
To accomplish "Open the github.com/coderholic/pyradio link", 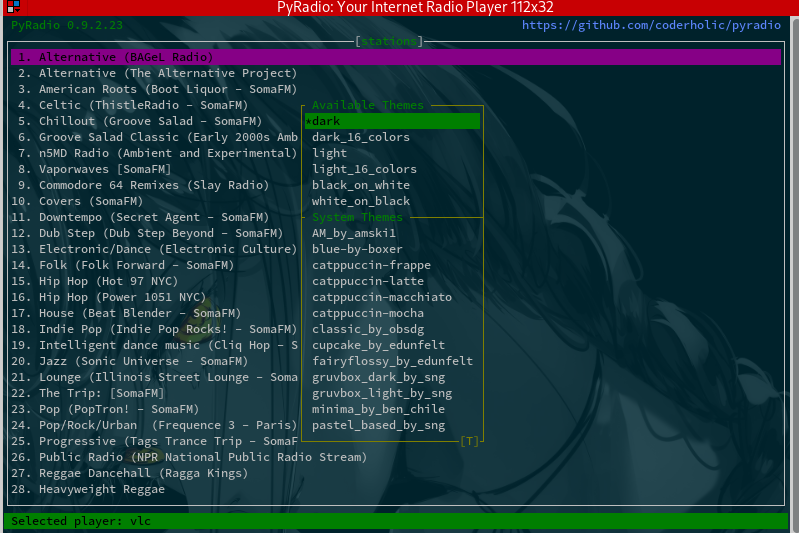I will coord(651,25).
